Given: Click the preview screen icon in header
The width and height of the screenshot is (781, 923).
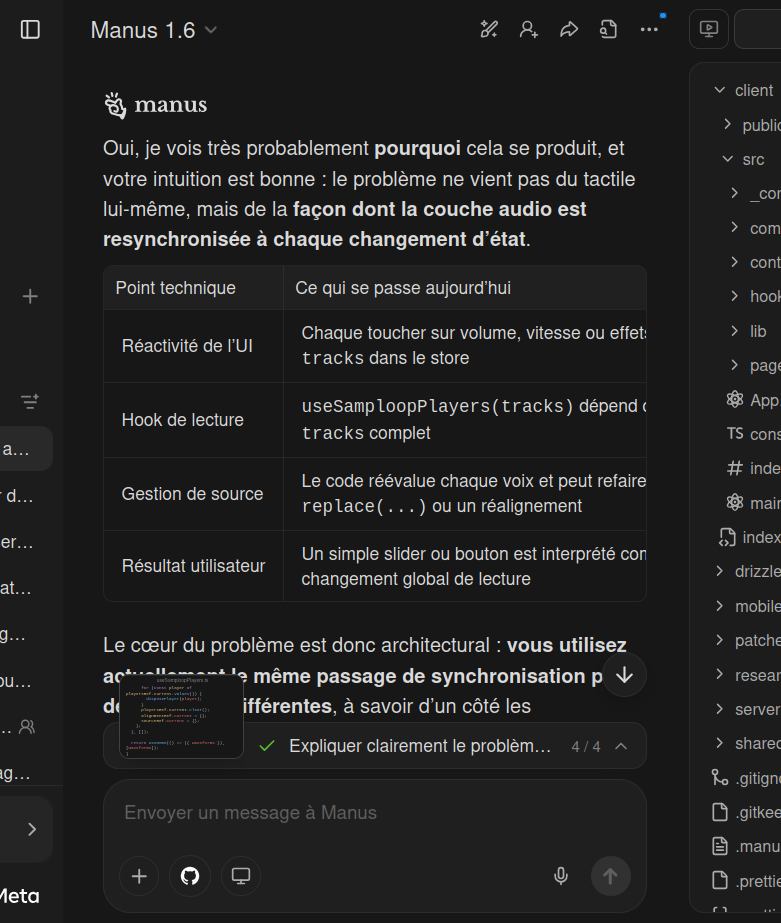Looking at the screenshot, I should (x=709, y=30).
